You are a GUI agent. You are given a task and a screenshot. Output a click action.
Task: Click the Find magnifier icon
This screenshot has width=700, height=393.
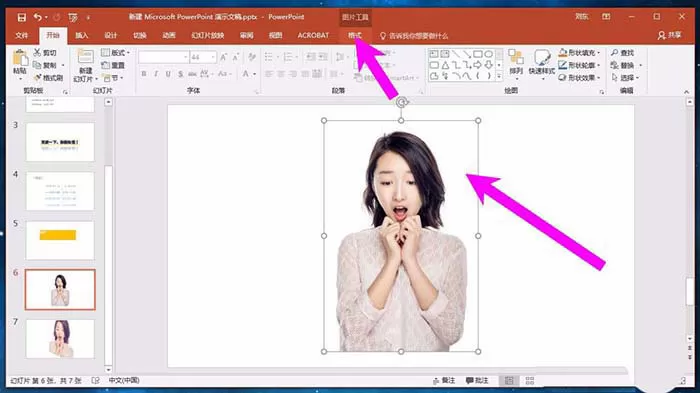tap(615, 53)
